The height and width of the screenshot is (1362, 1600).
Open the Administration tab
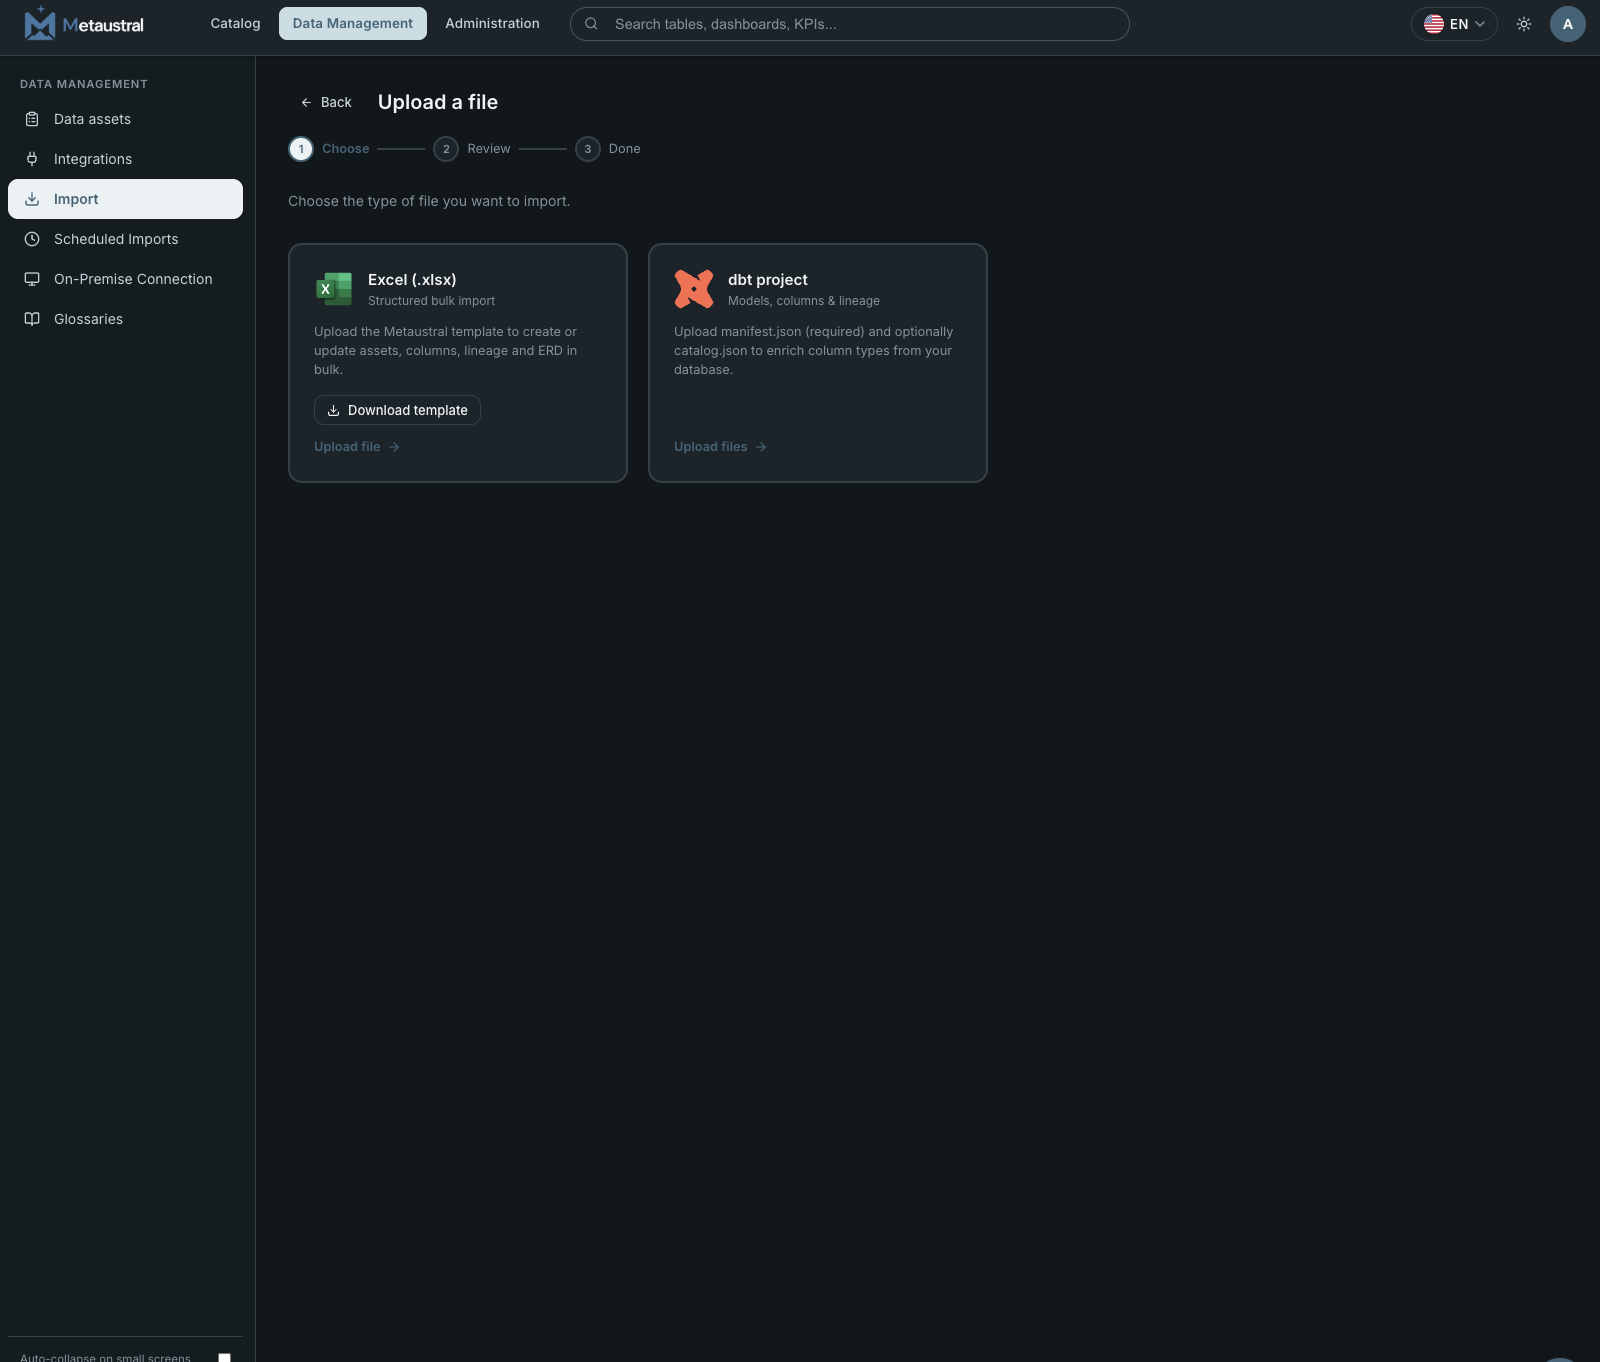[492, 23]
